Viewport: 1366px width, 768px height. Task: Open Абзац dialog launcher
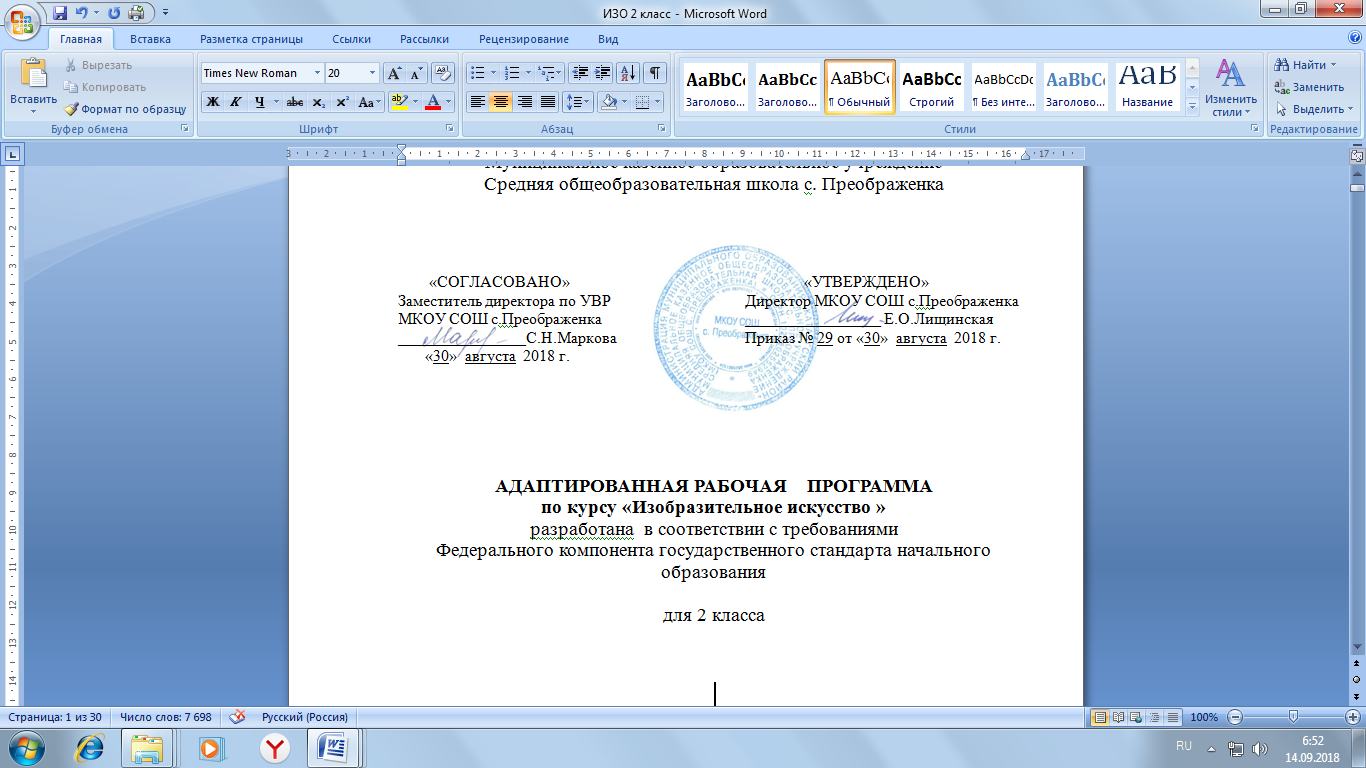(662, 129)
